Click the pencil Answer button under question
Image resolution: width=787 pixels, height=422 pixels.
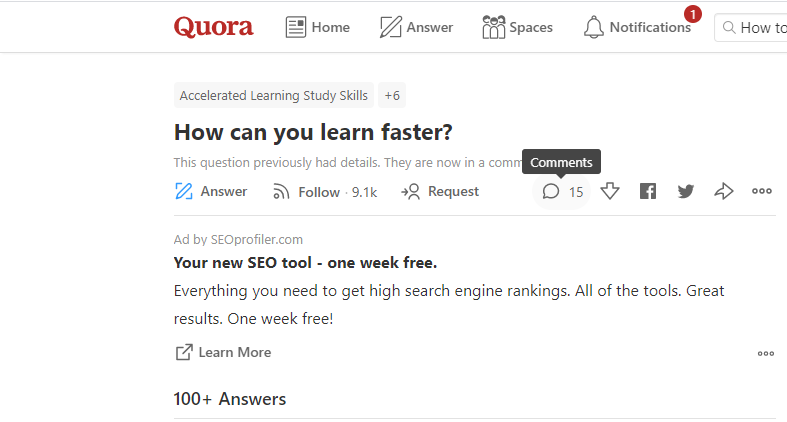[211, 192]
